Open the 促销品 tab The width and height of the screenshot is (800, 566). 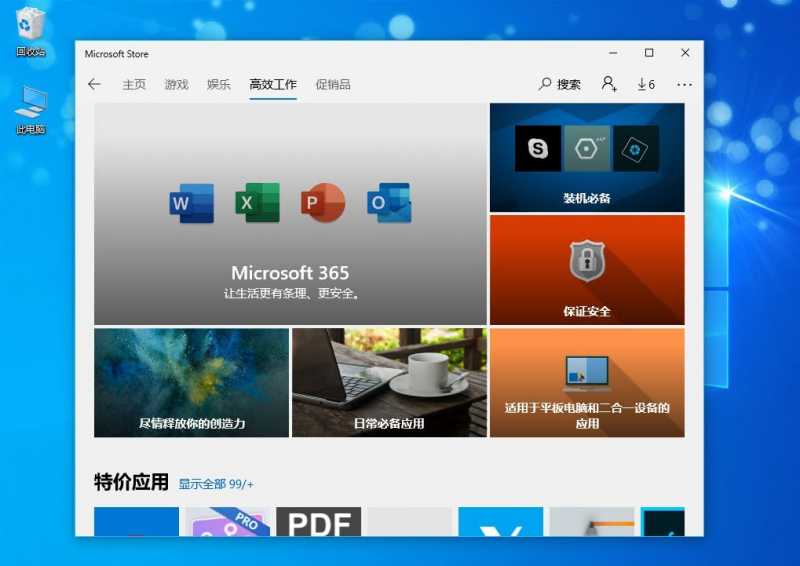pos(333,84)
